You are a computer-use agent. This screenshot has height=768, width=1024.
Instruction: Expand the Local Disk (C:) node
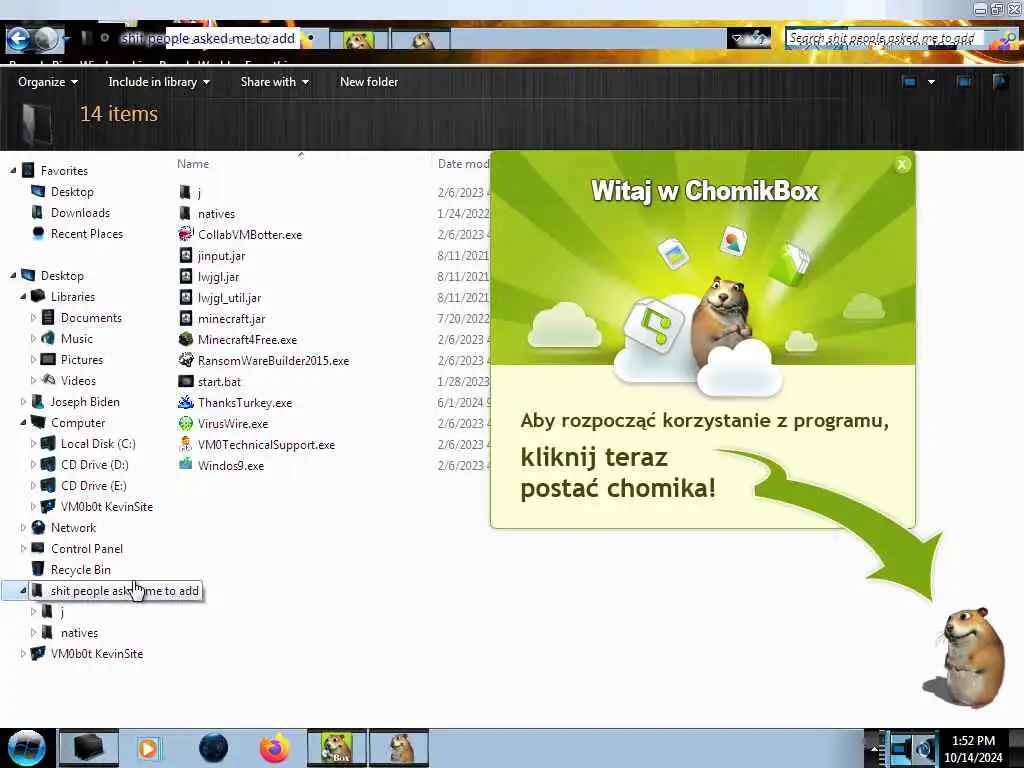tap(33, 443)
